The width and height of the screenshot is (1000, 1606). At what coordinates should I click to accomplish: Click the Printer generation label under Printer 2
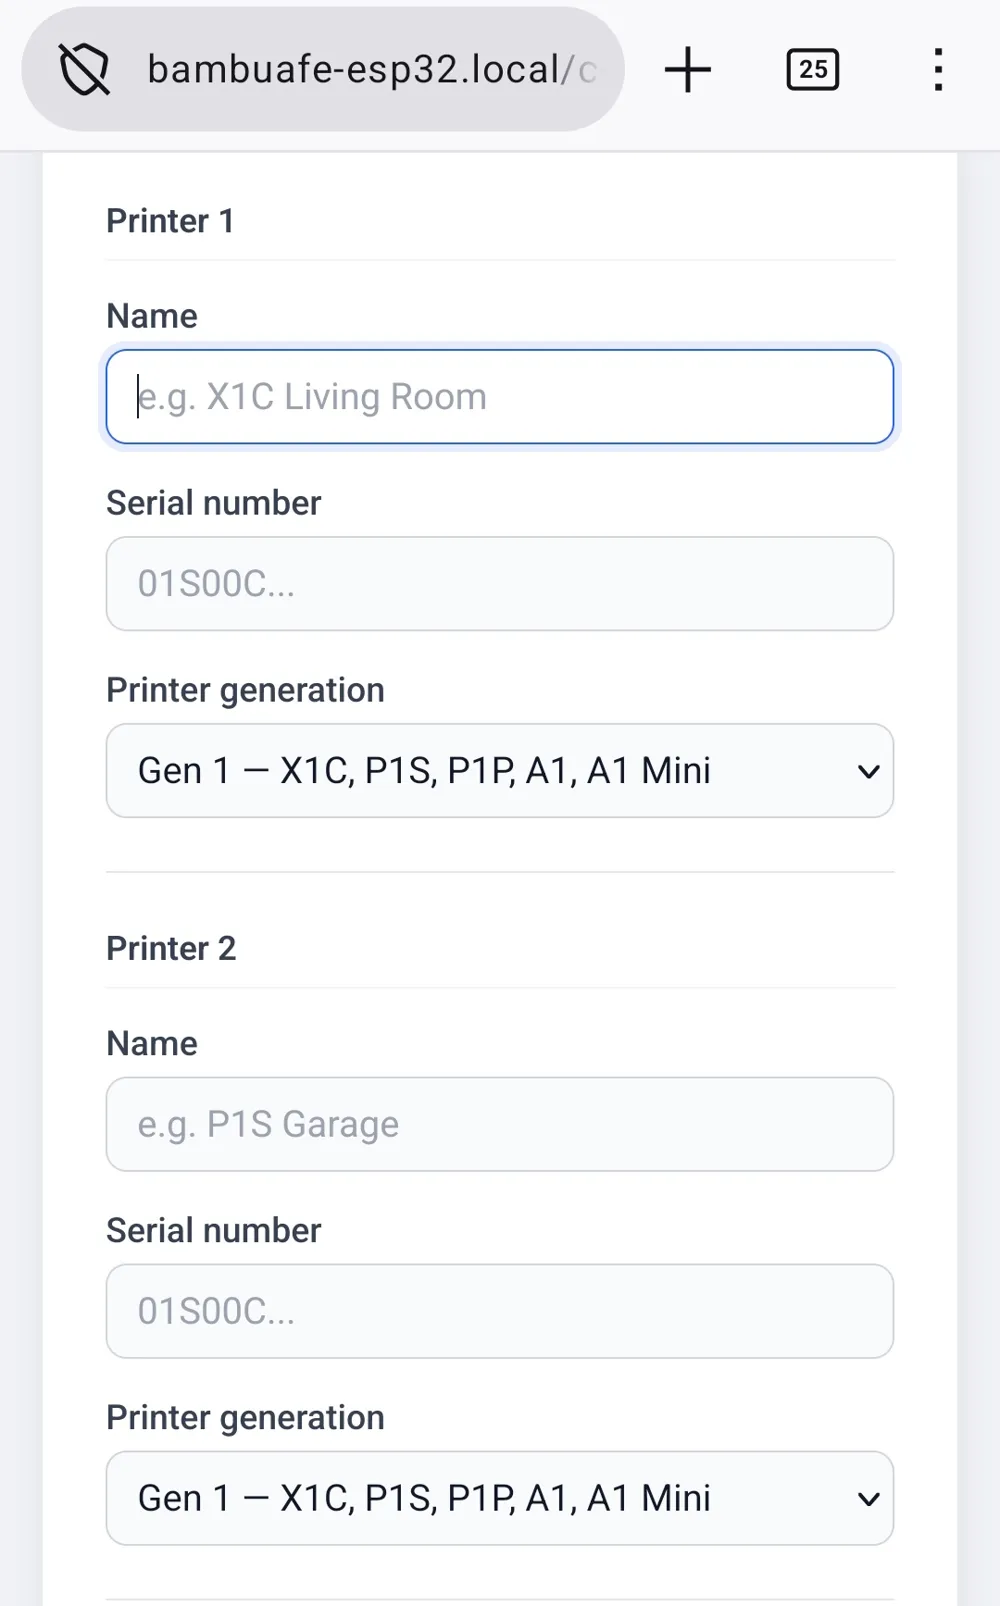click(246, 1417)
